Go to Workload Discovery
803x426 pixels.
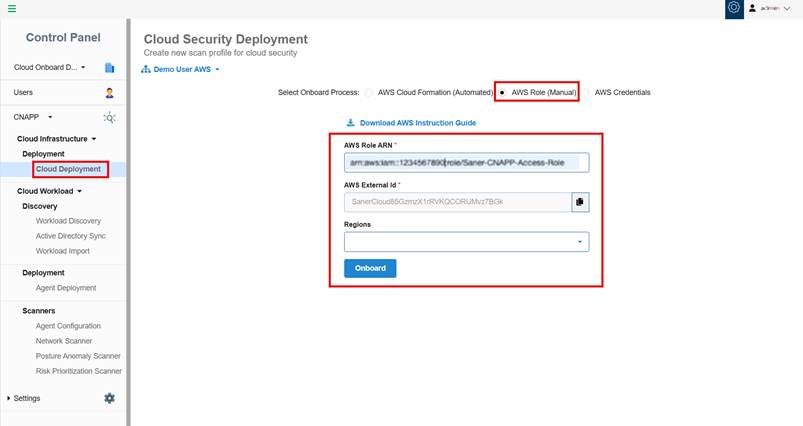68,221
